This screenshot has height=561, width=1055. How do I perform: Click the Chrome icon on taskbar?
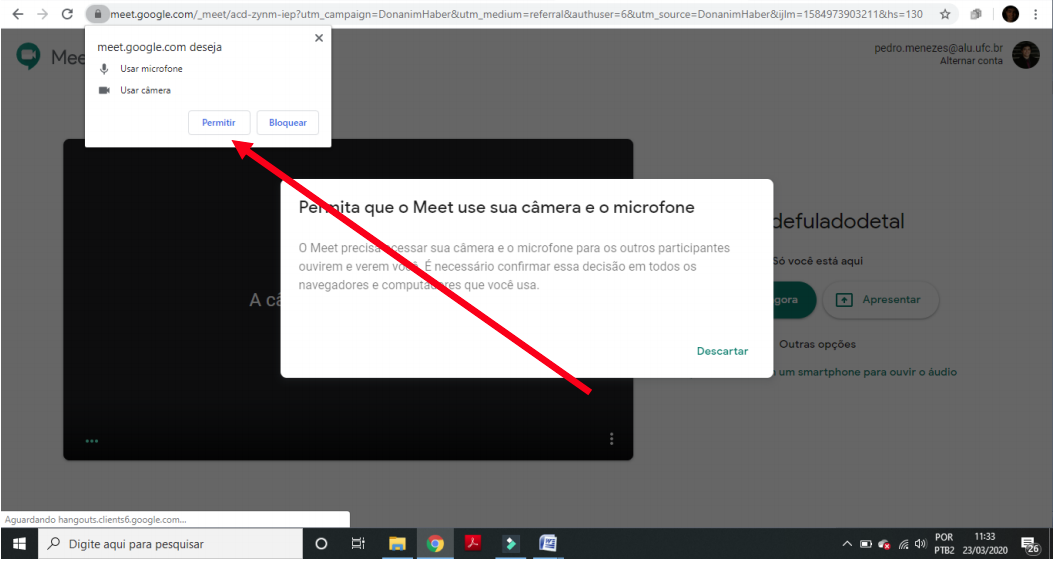coord(435,544)
